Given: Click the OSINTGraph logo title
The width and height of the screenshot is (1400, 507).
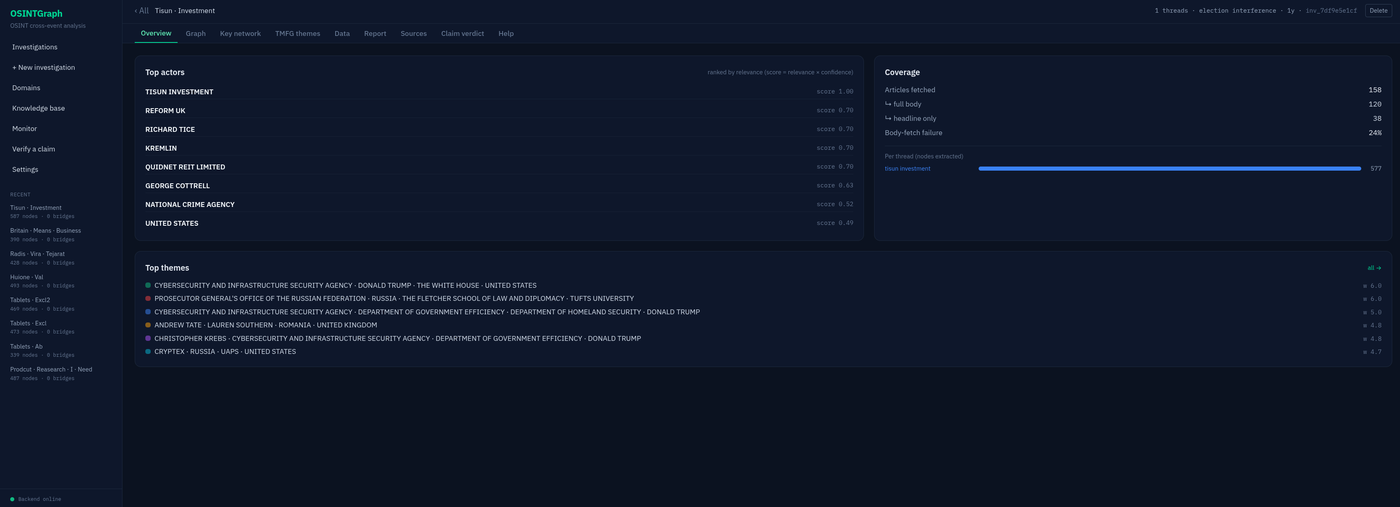Looking at the screenshot, I should (36, 14).
